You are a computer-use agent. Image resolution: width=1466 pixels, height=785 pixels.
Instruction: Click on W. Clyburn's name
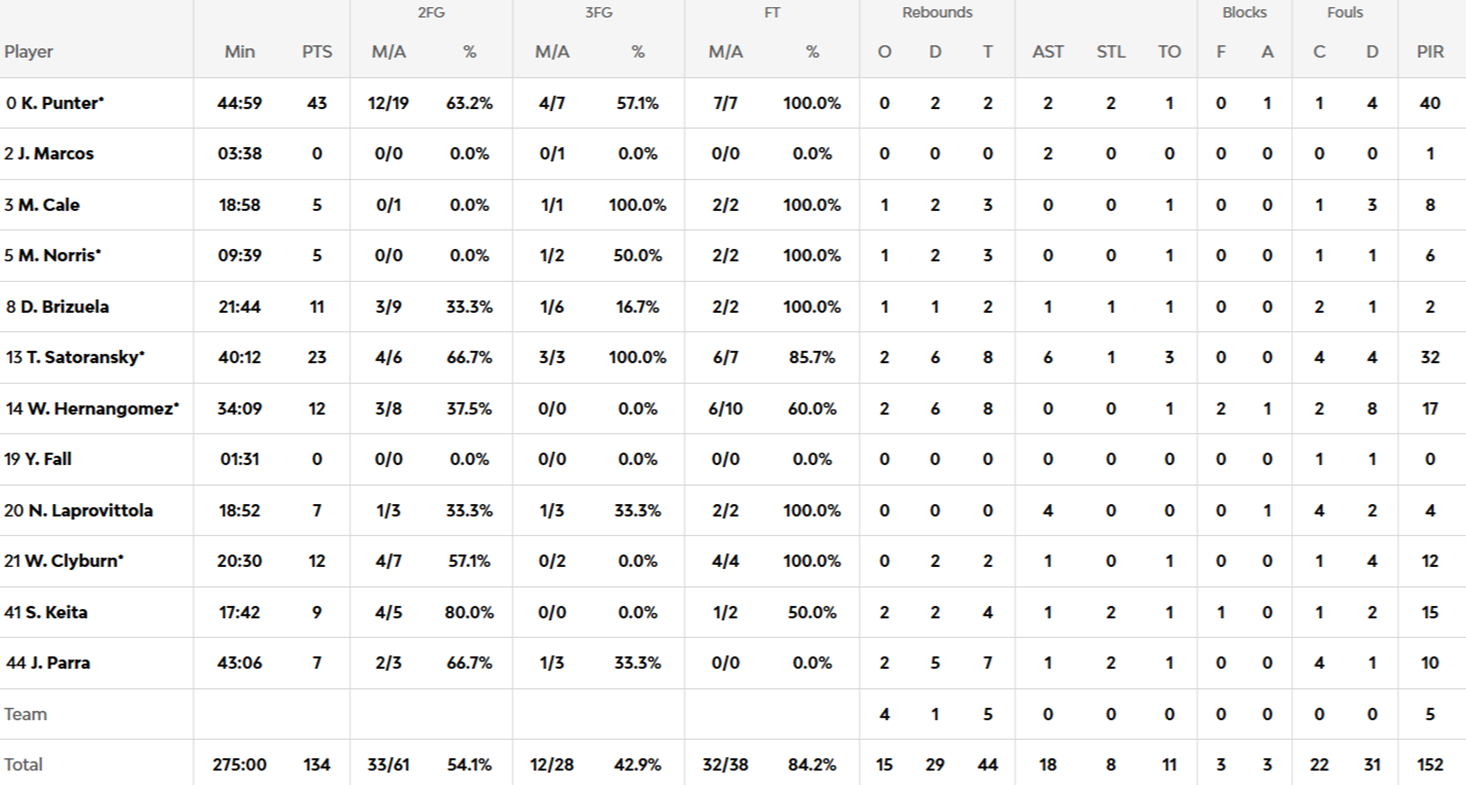pos(72,562)
